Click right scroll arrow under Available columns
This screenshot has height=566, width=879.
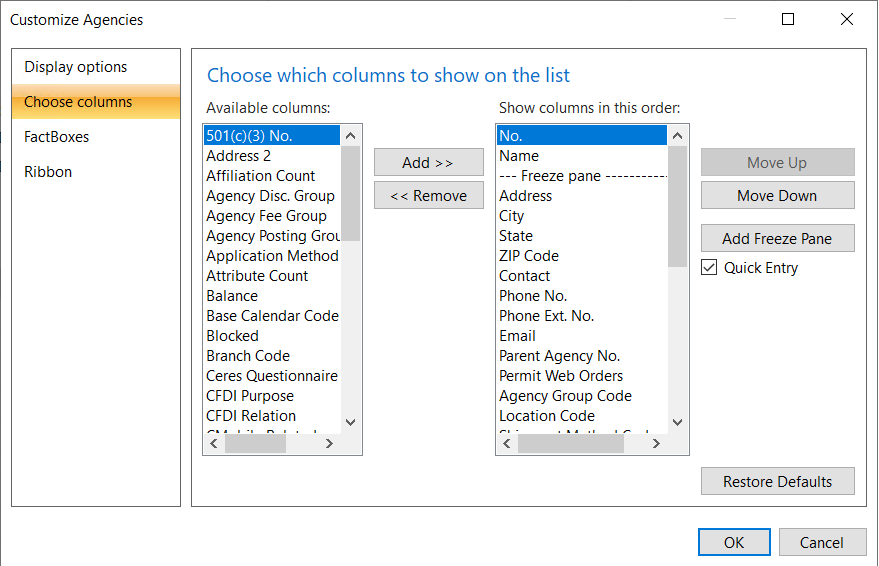(x=330, y=444)
